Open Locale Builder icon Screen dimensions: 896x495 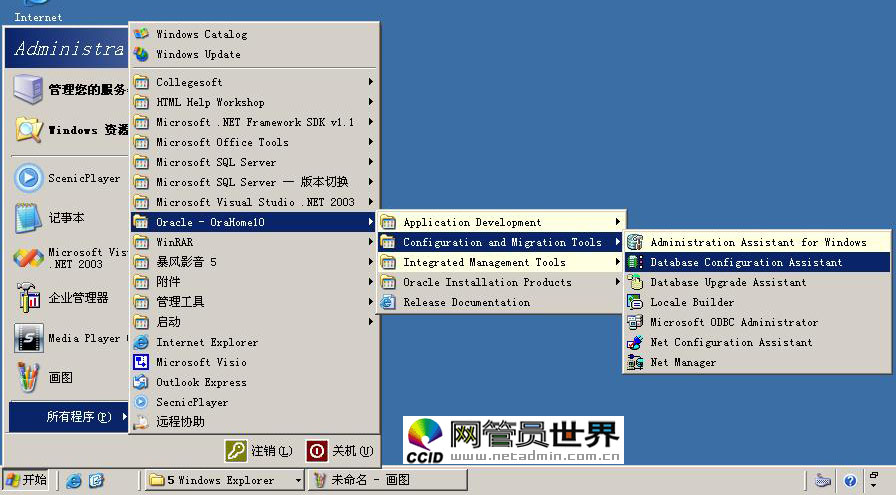(x=635, y=302)
